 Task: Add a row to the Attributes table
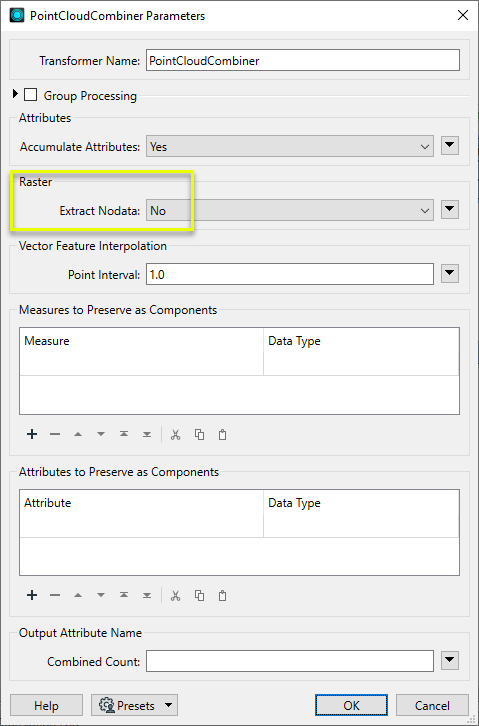[x=32, y=595]
